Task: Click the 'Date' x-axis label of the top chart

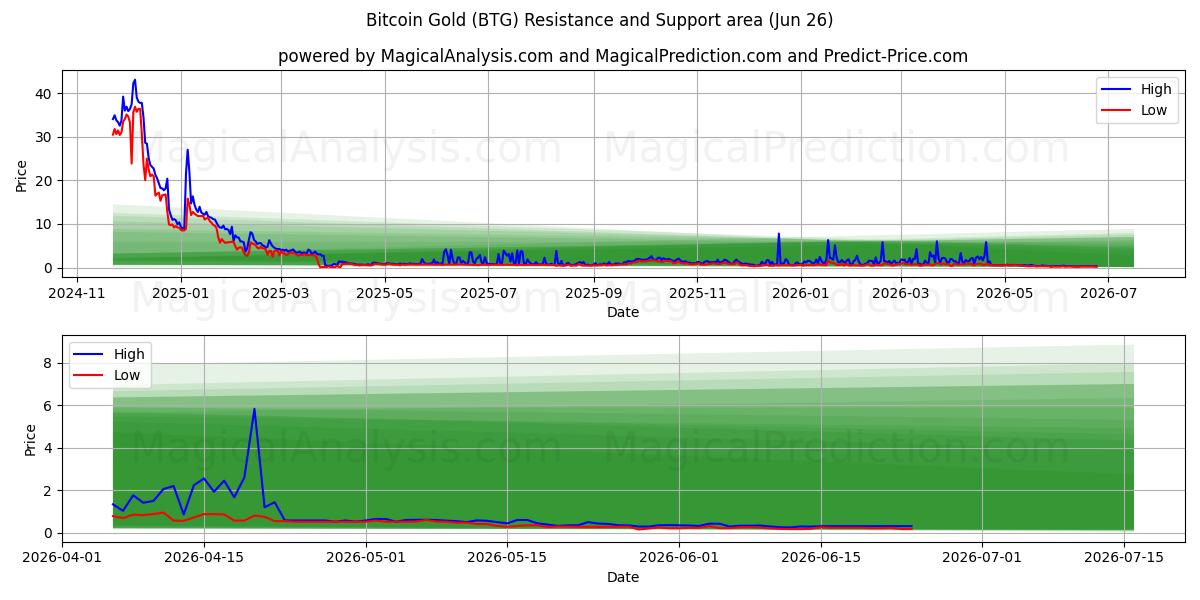Action: (x=623, y=312)
